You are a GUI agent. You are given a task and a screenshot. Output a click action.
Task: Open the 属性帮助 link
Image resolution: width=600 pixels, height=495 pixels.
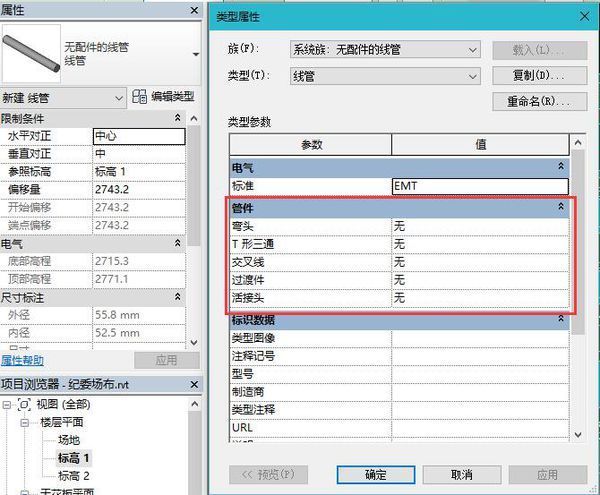coord(22,360)
